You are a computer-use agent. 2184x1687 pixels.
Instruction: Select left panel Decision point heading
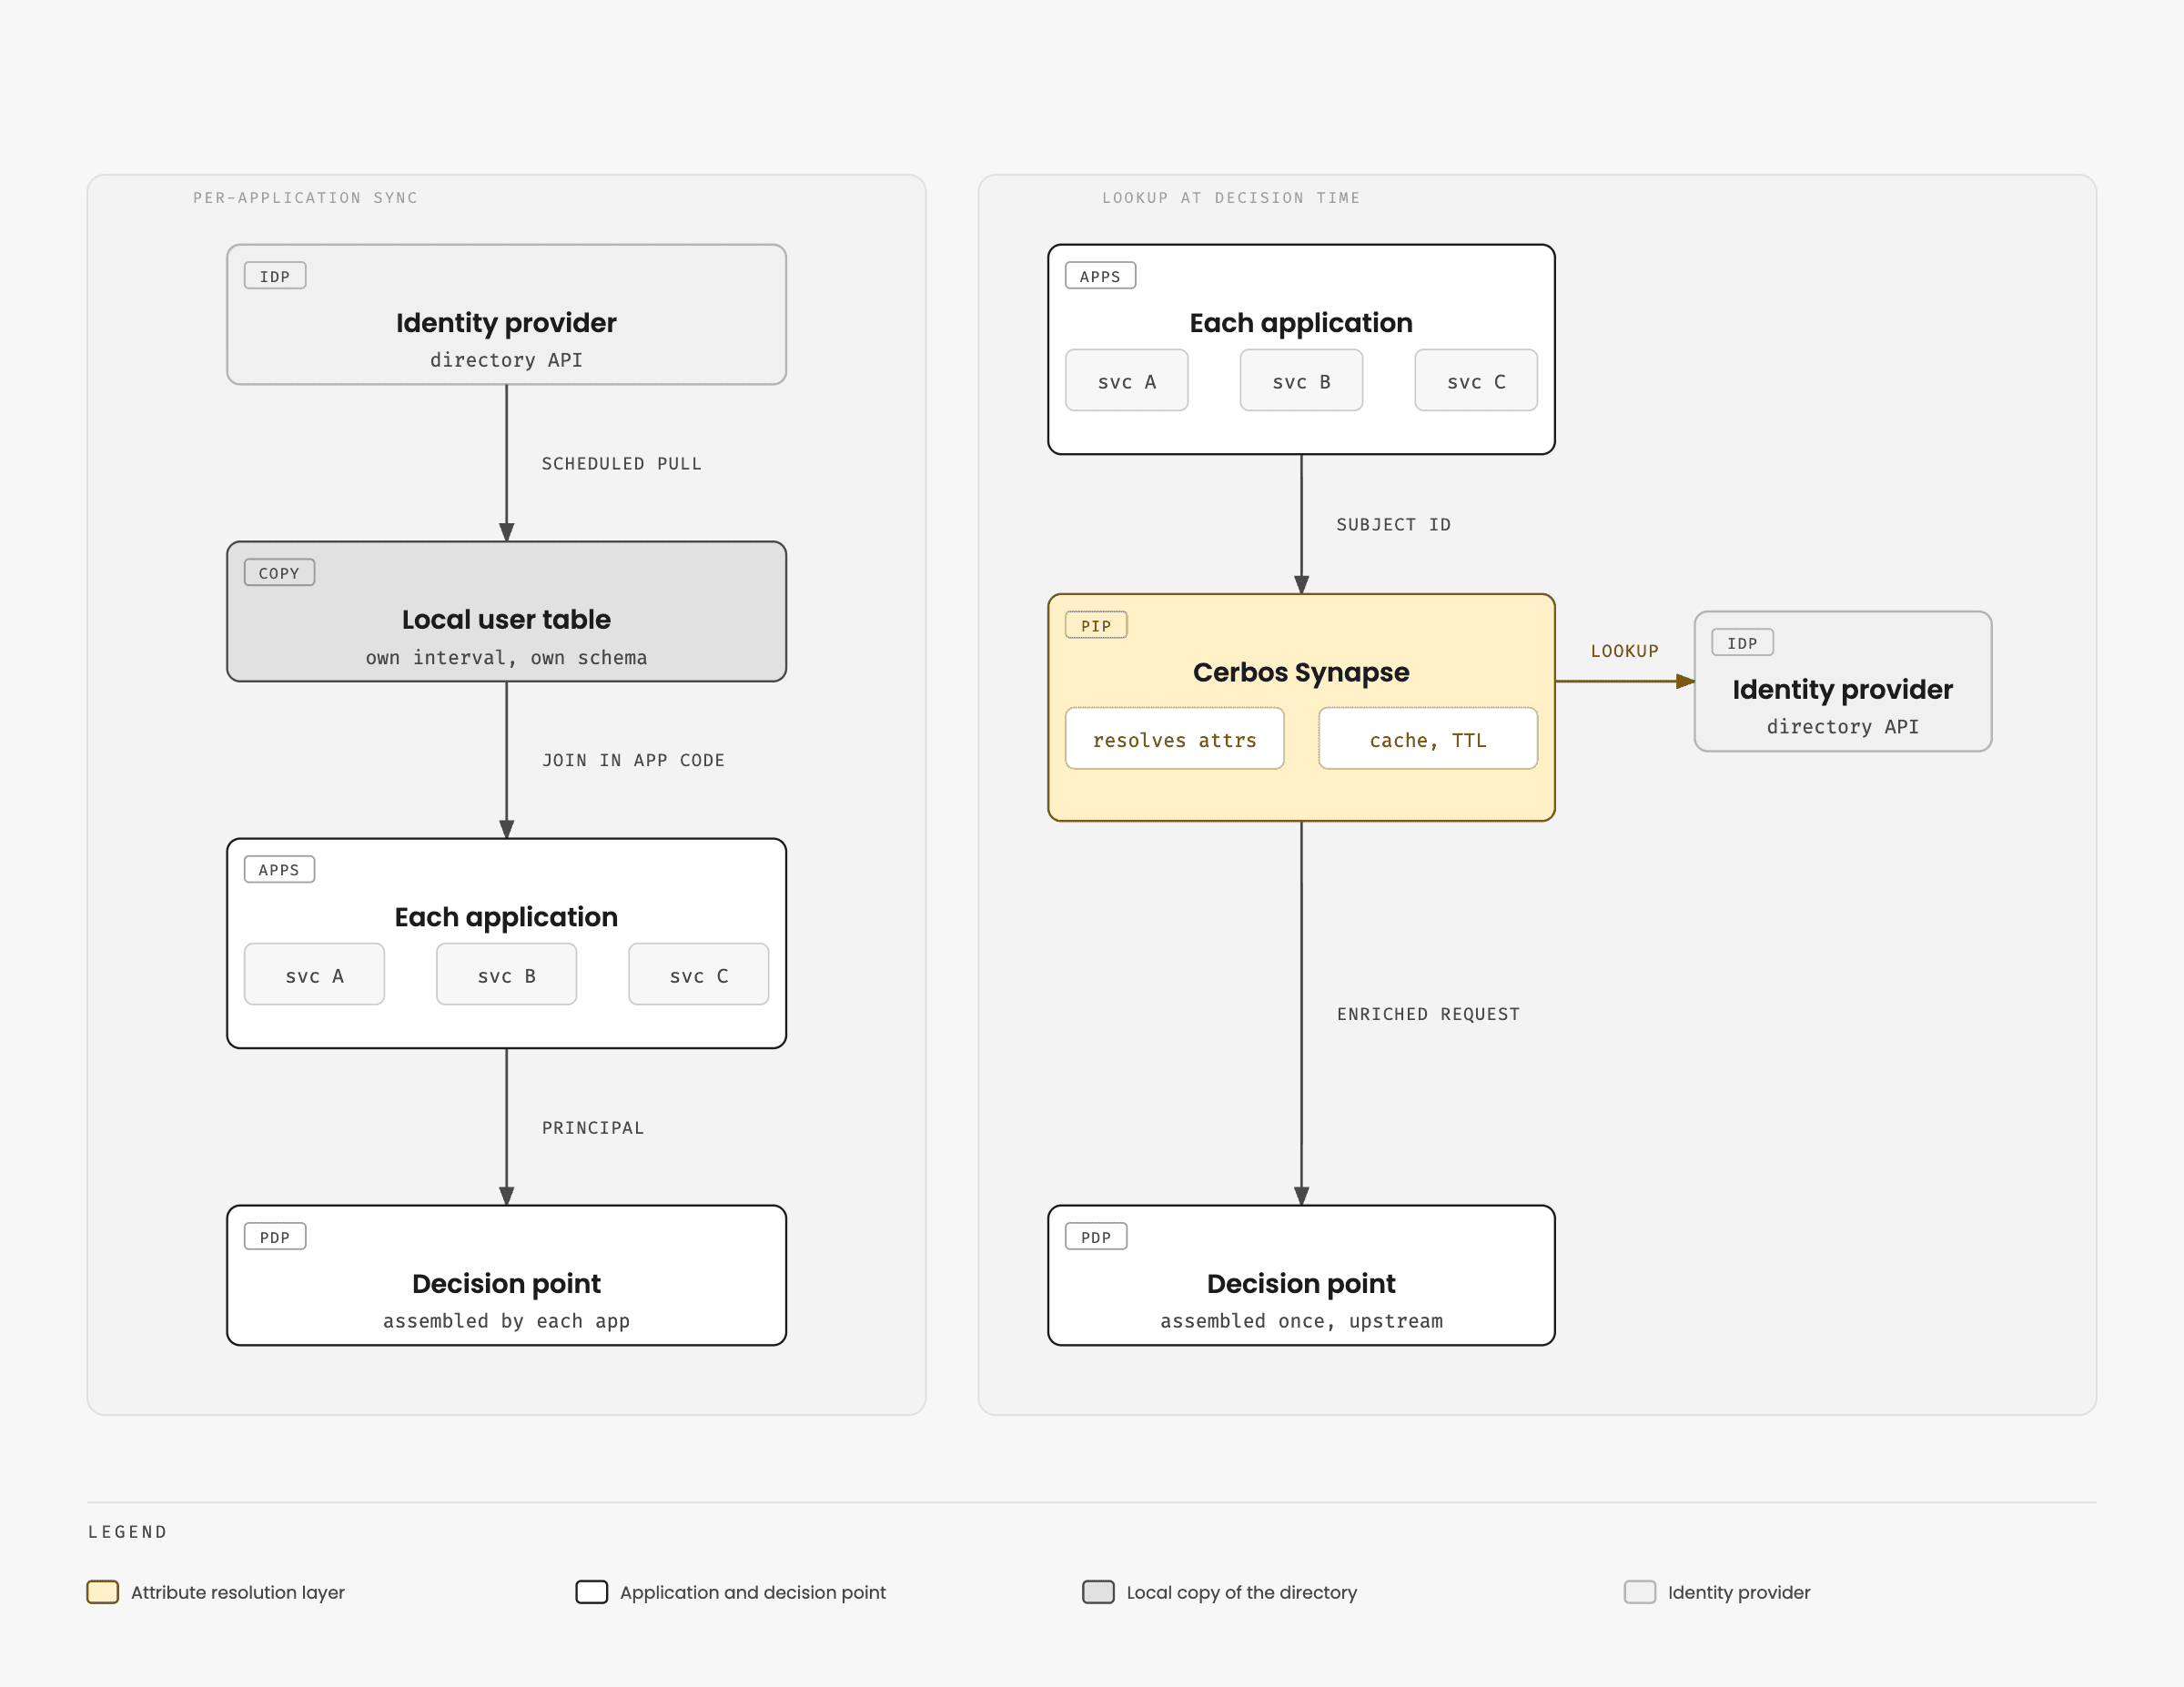506,1284
